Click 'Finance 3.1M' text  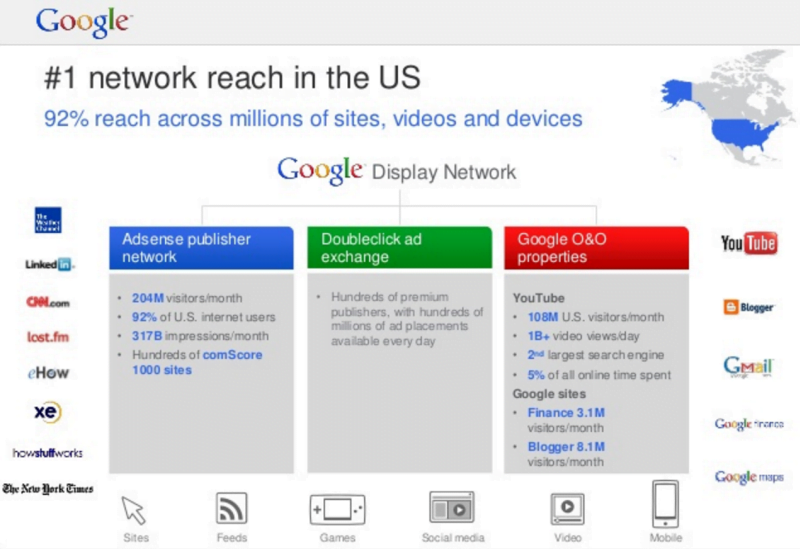click(566, 412)
